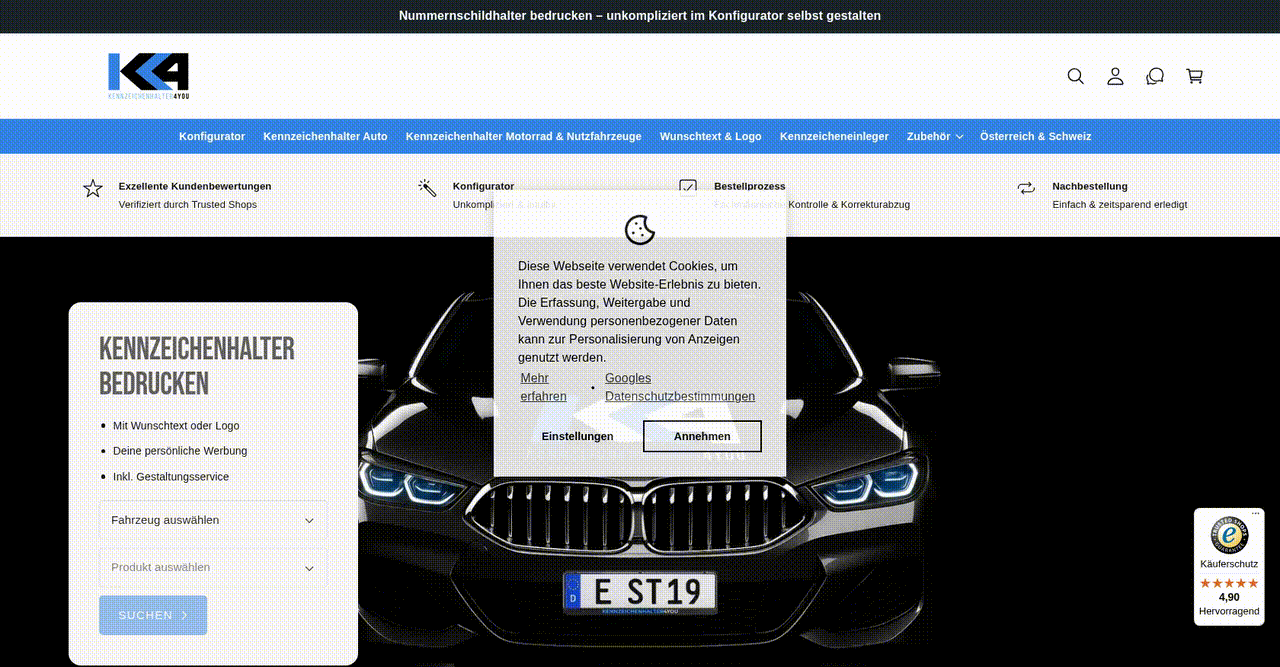The image size is (1280, 667).
Task: Open Wunschtext & Logo menu item
Action: pyautogui.click(x=710, y=136)
